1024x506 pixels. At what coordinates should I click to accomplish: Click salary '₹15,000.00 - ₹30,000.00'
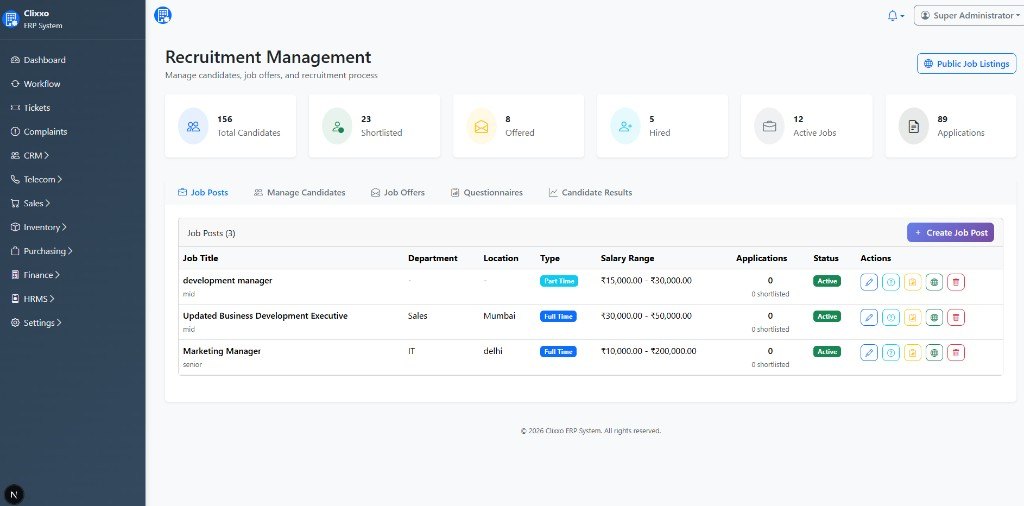647,280
